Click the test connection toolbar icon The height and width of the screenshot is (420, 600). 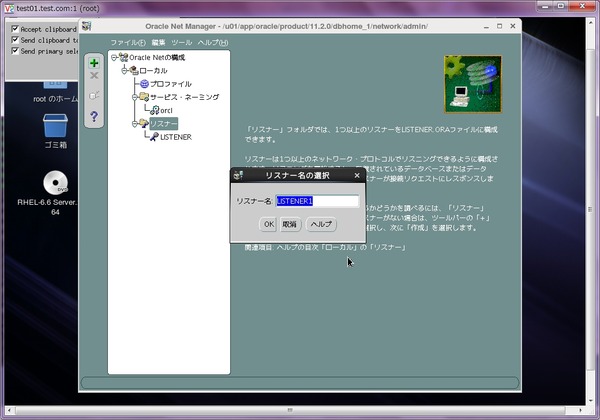click(94, 95)
